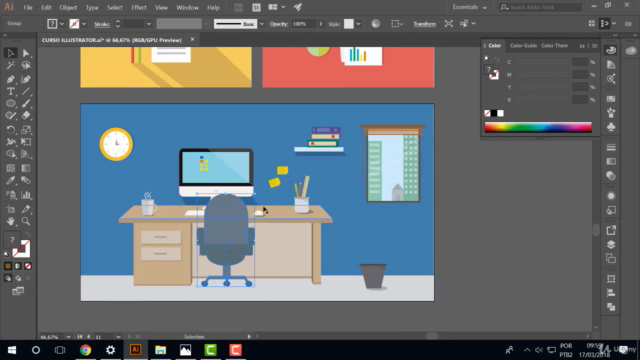
Task: Go to the previous artboard
Action: click(89, 337)
